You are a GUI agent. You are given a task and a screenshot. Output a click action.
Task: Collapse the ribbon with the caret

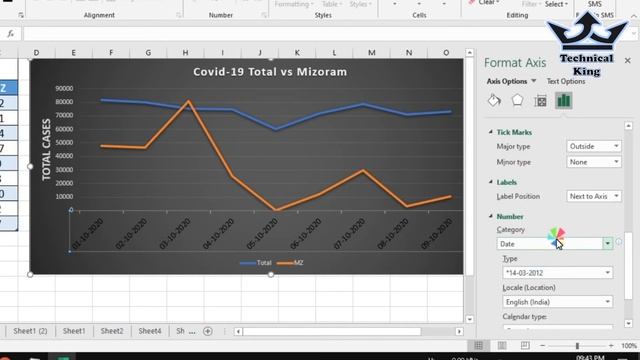pyautogui.click(x=633, y=16)
